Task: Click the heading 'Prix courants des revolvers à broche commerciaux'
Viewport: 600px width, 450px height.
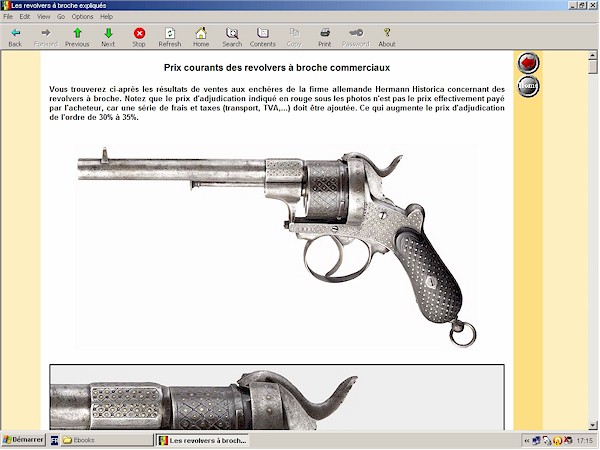Action: tap(277, 68)
